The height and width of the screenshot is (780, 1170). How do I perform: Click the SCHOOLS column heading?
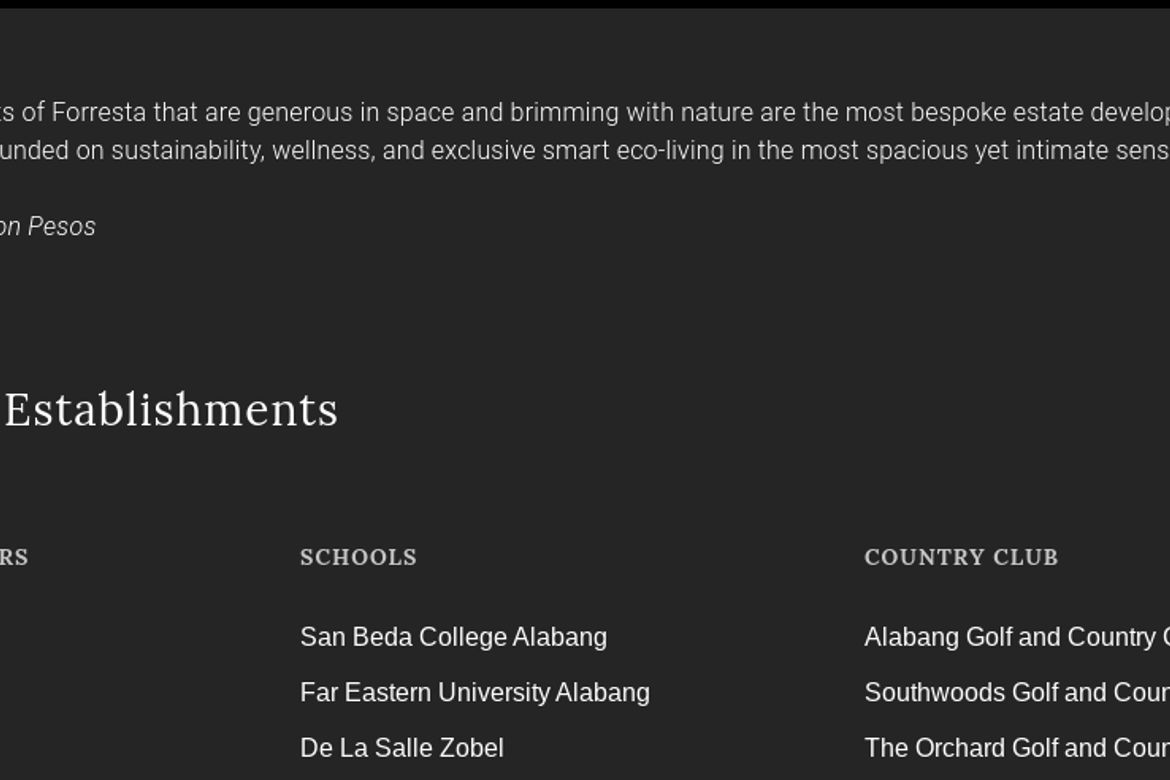coord(358,557)
